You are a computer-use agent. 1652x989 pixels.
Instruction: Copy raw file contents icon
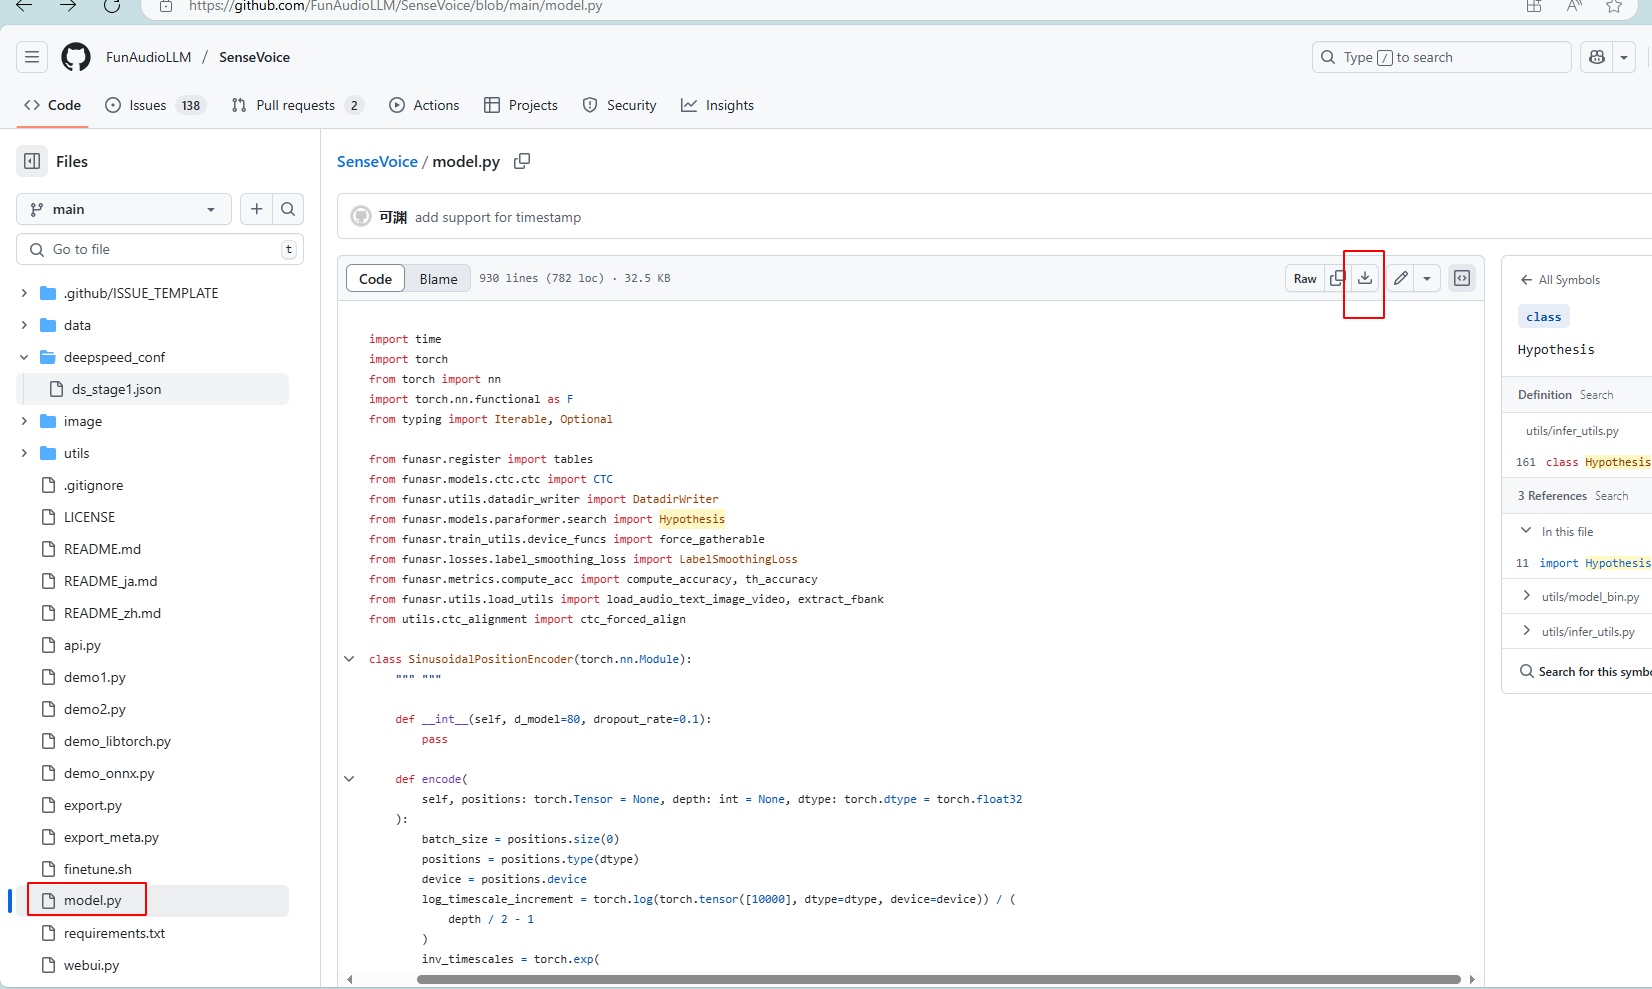pos(1337,279)
